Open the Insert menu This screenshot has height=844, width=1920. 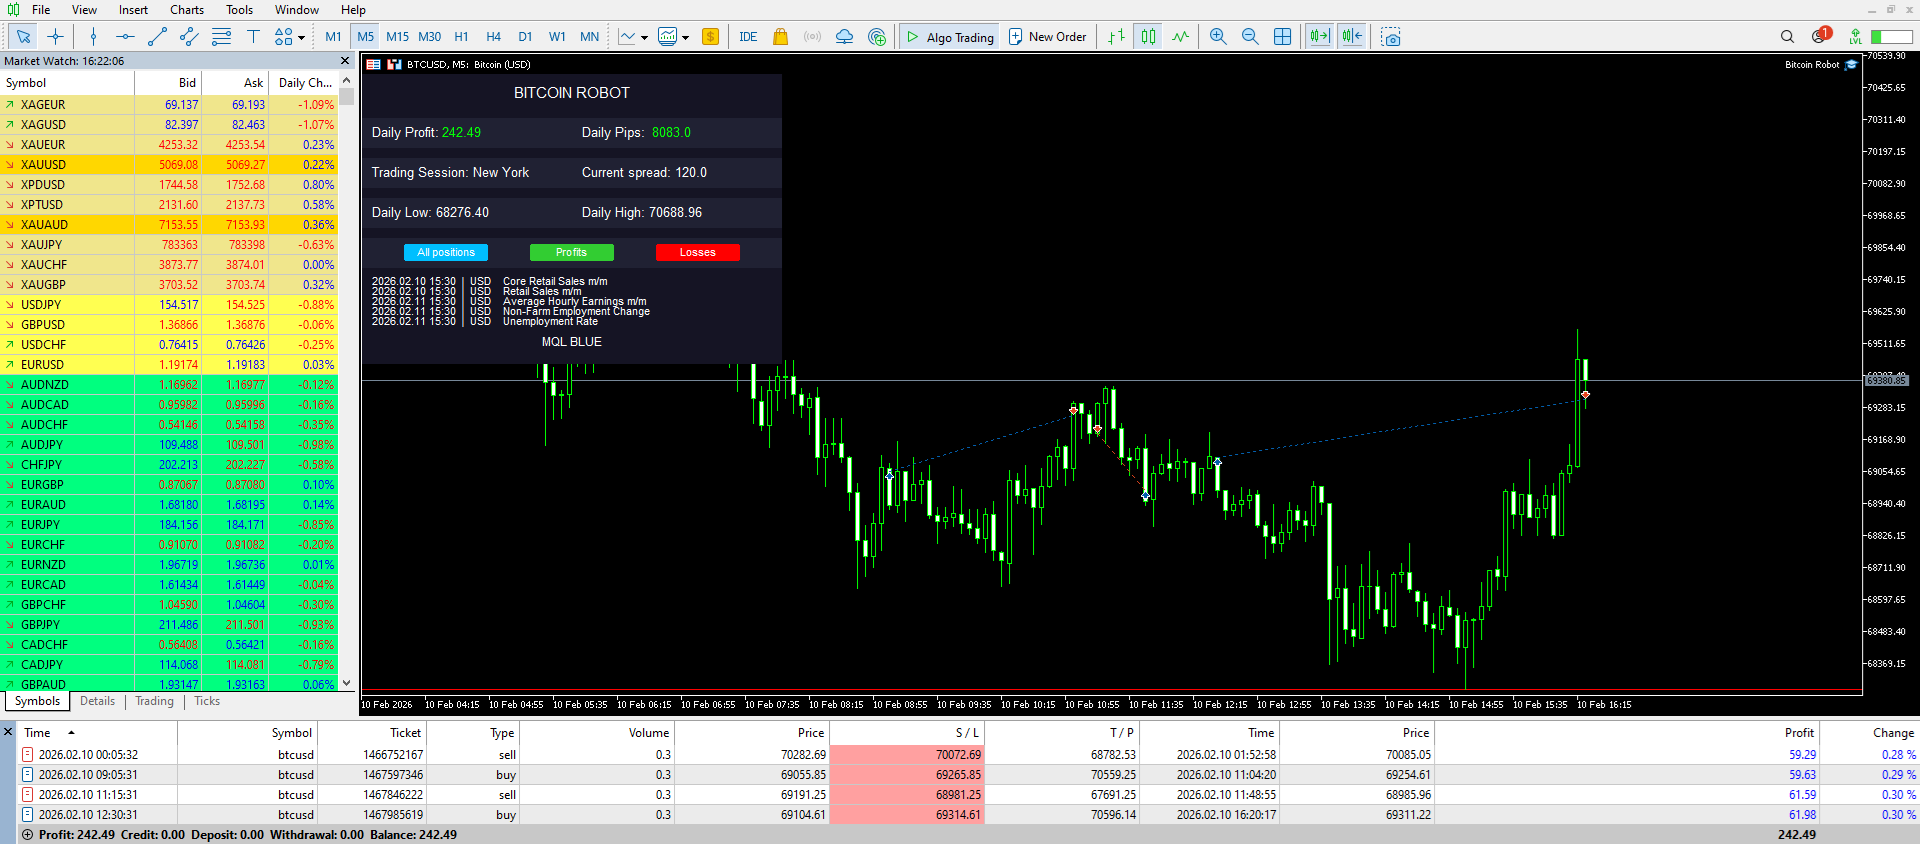[133, 10]
